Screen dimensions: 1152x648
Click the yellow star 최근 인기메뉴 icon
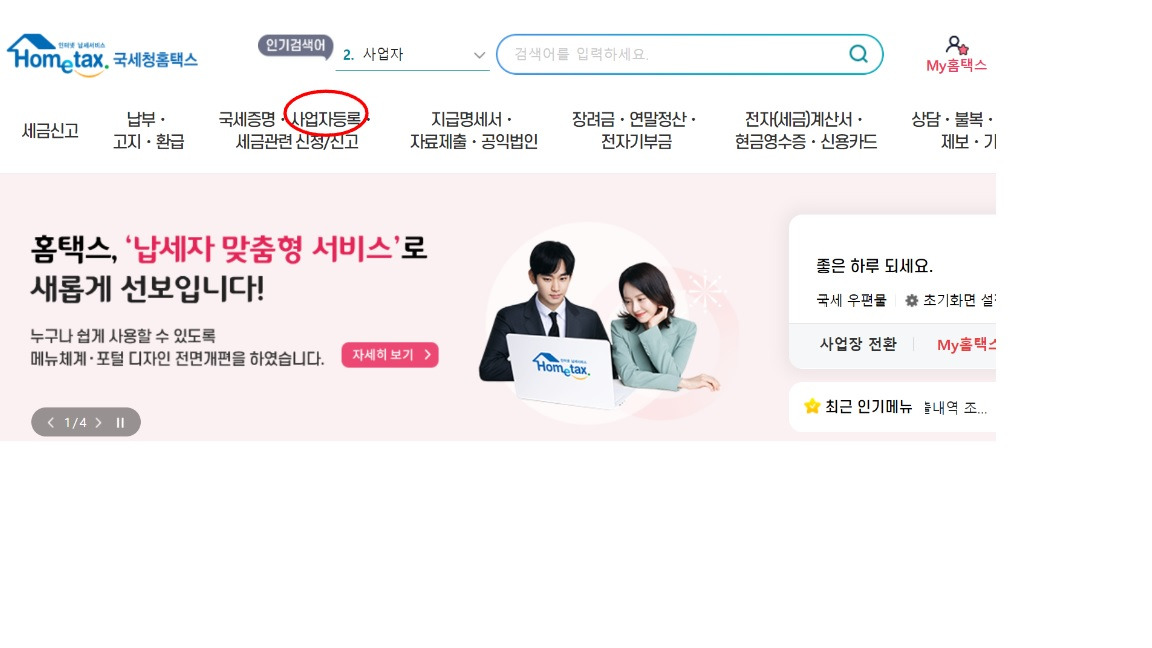coord(812,406)
